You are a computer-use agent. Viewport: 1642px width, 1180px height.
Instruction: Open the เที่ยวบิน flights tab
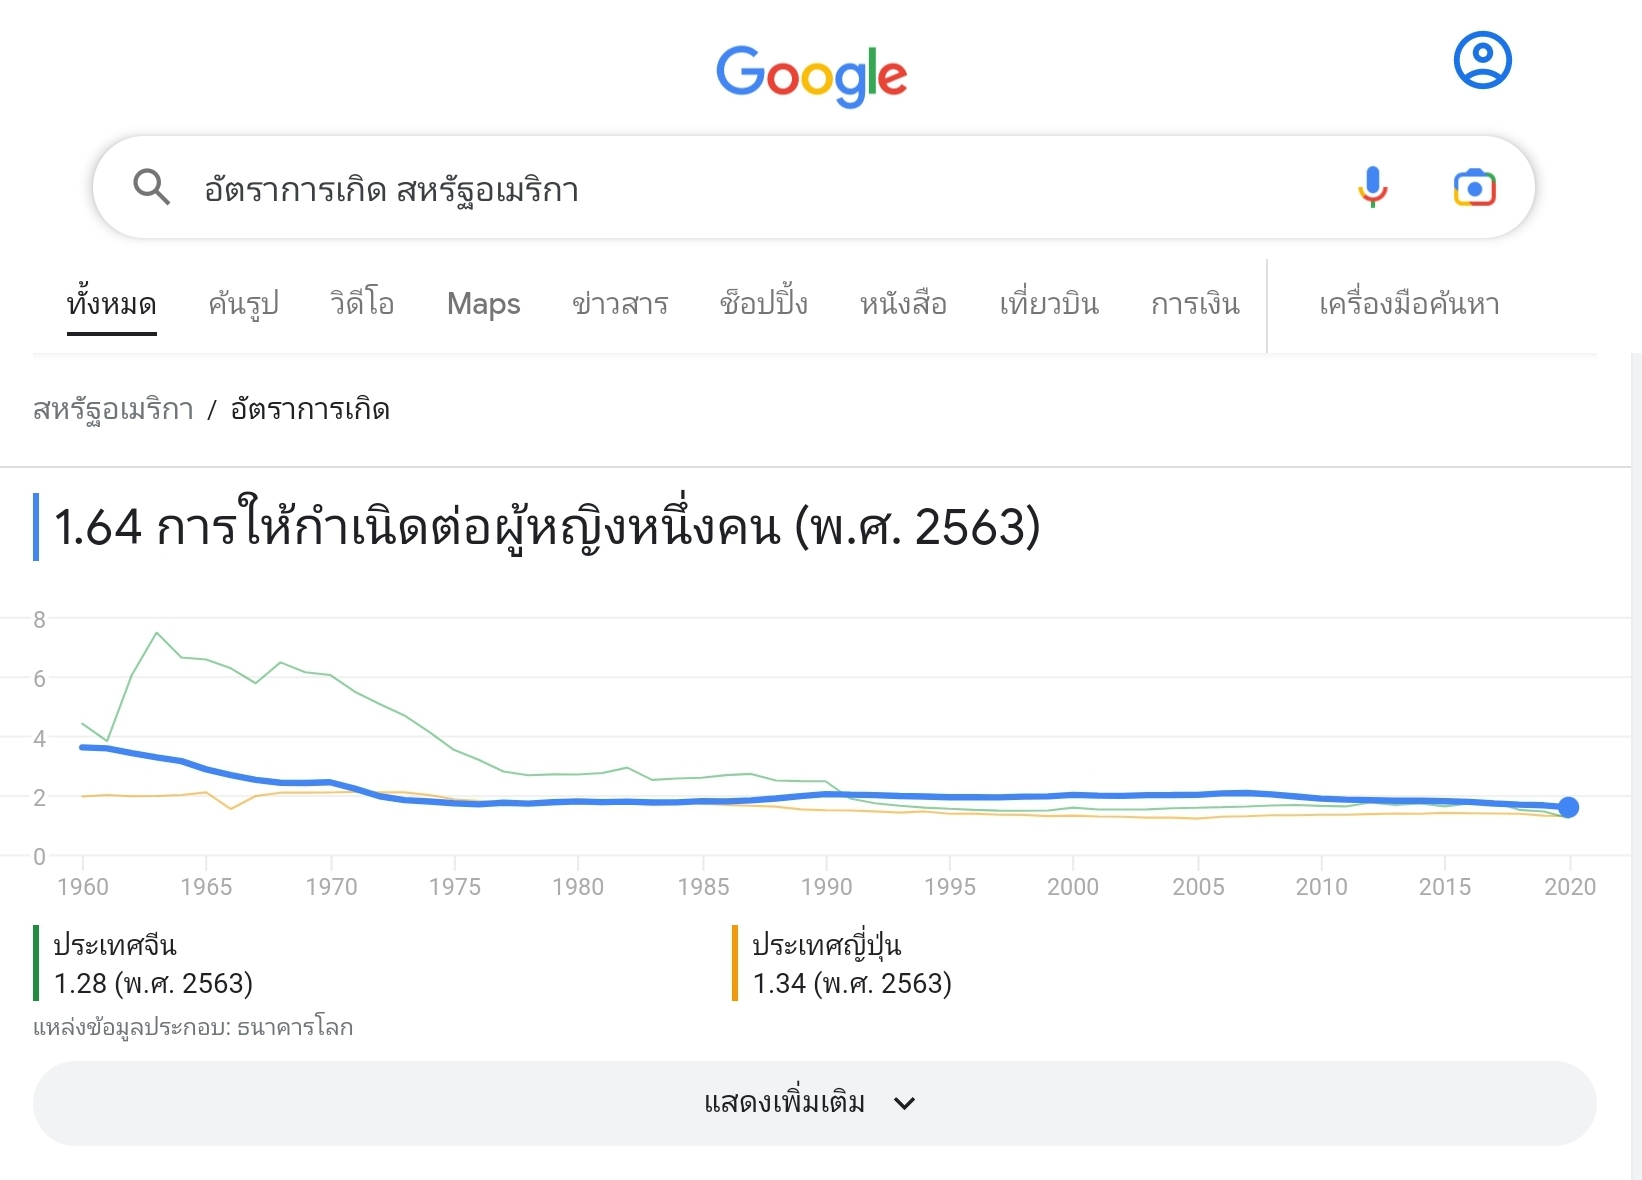[1049, 303]
